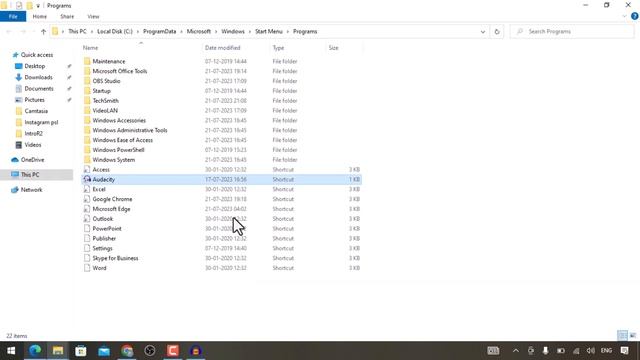Image resolution: width=640 pixels, height=360 pixels.
Task: Open the Home ribbon tab
Action: 40,16
